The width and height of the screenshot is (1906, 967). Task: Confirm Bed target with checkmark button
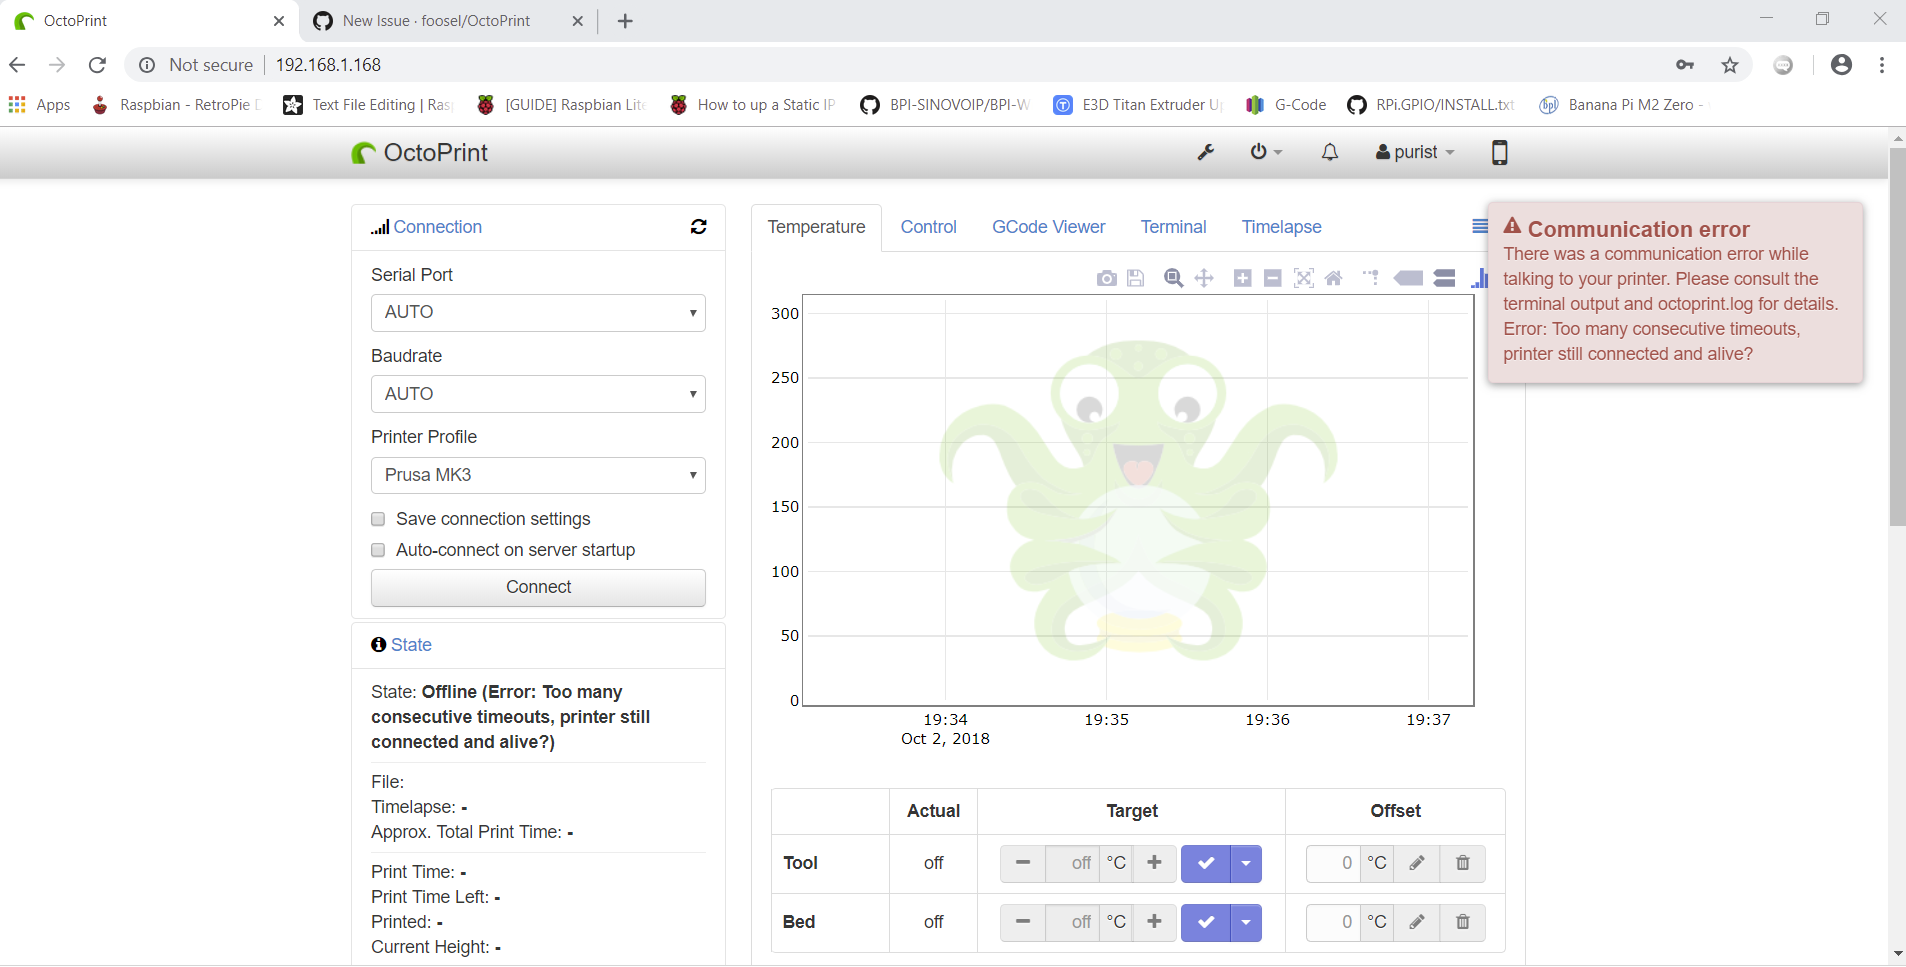pos(1206,922)
